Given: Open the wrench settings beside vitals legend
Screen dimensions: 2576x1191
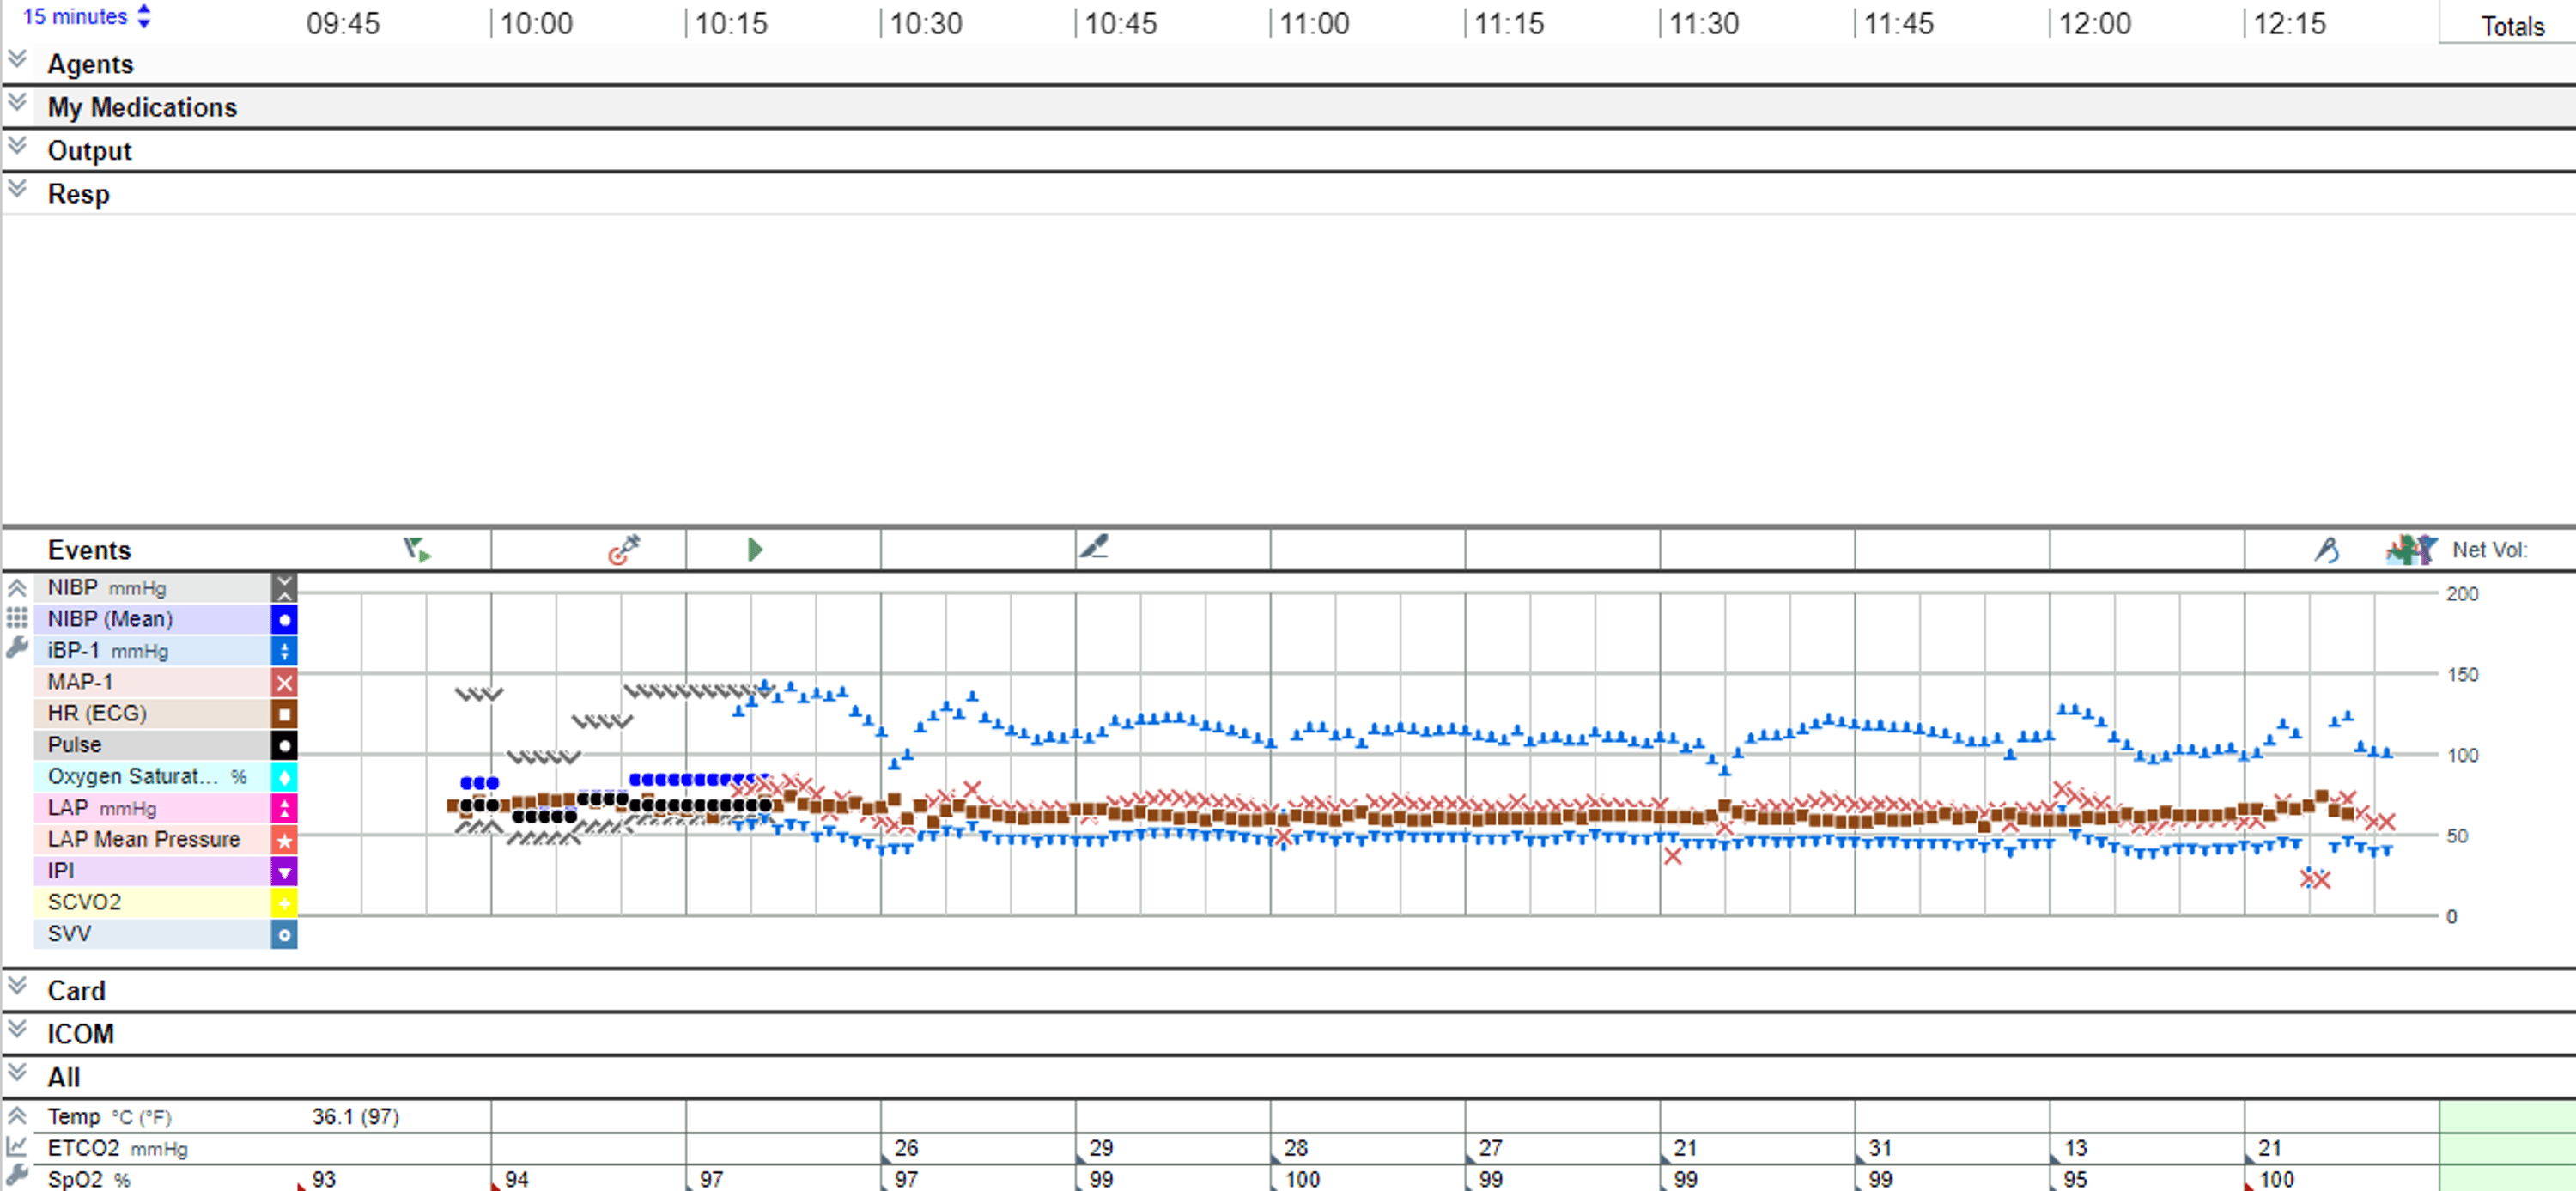Looking at the screenshot, I should (16, 649).
